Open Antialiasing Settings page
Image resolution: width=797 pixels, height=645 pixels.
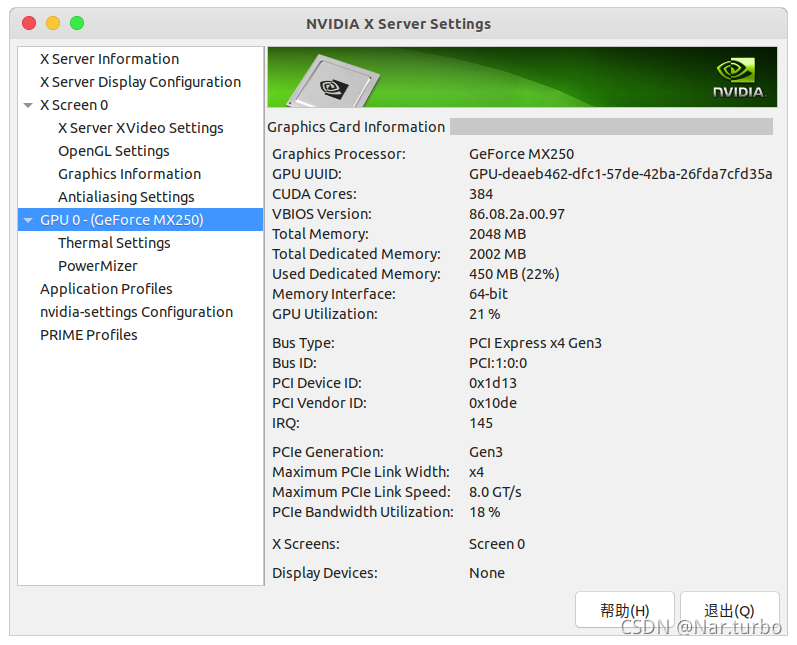[126, 197]
